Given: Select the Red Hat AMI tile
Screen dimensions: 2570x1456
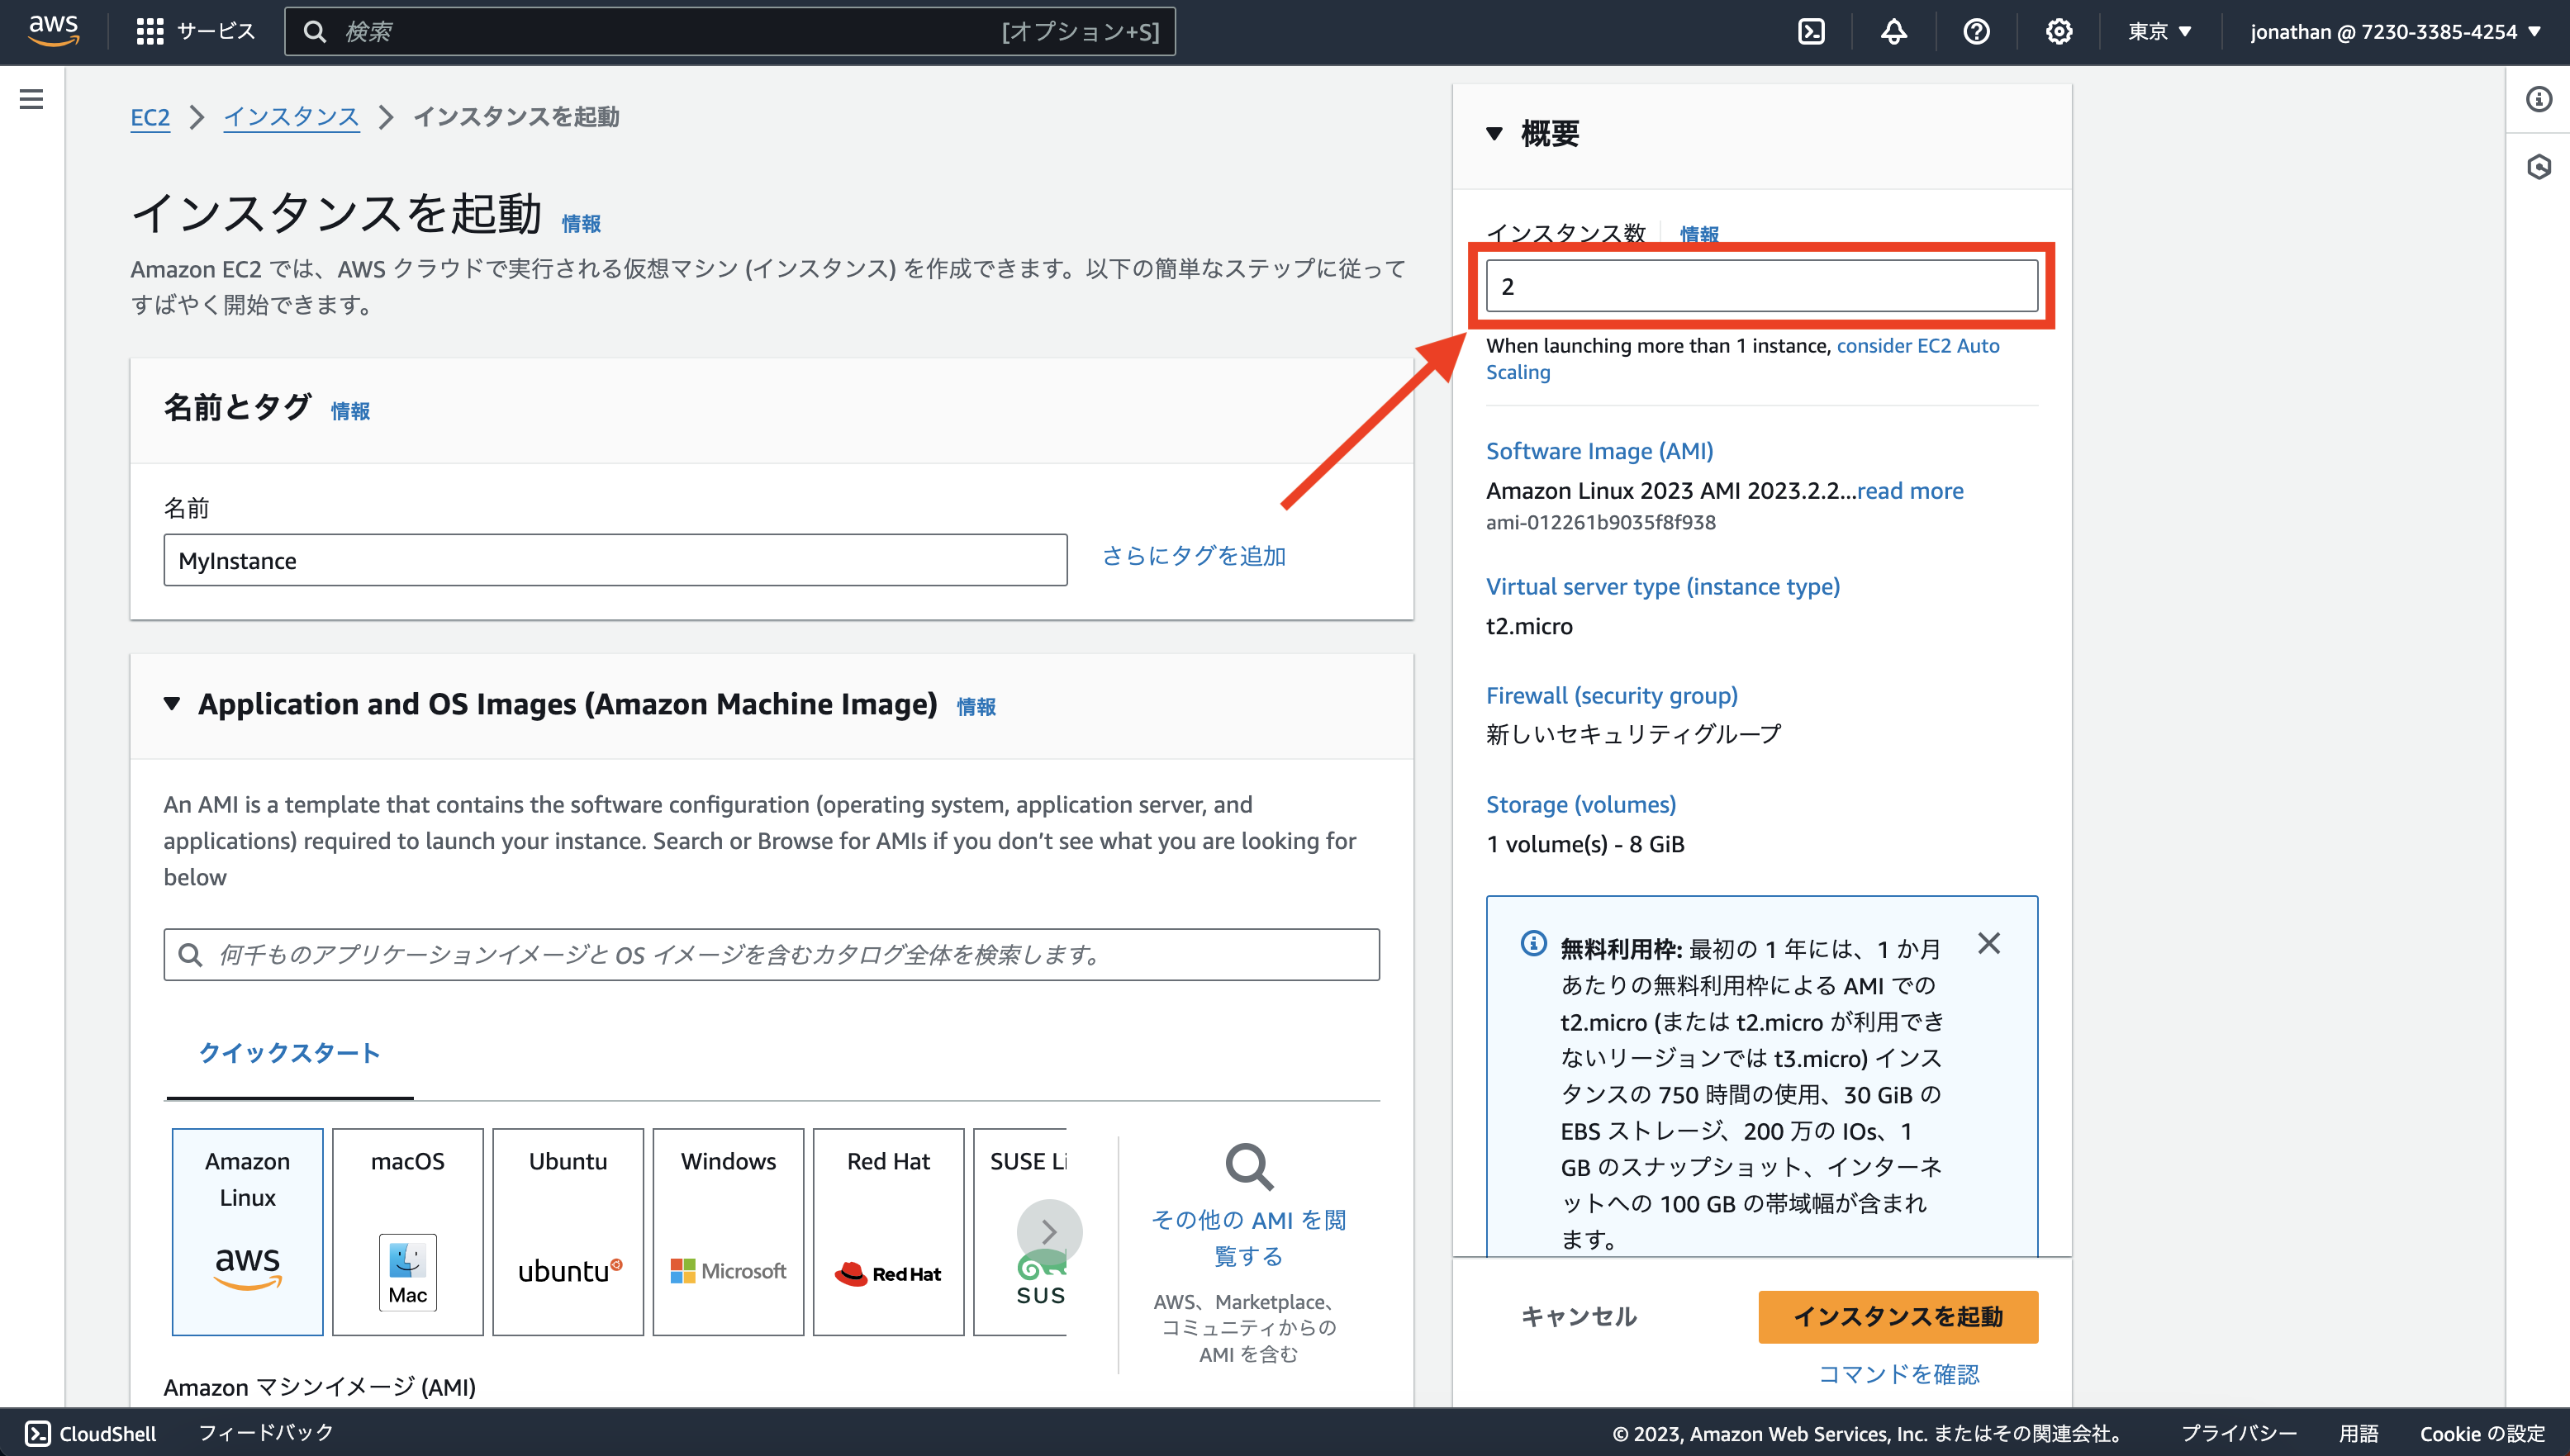Looking at the screenshot, I should (887, 1231).
